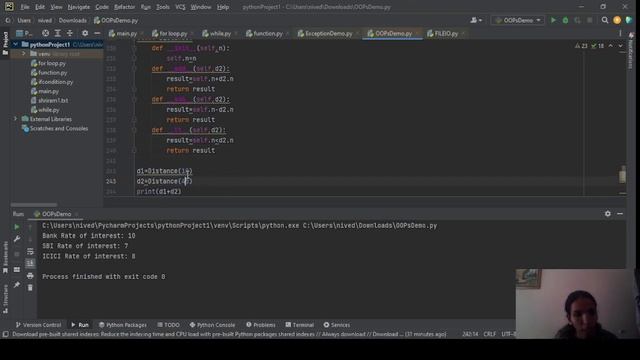
Task: Toggle tool windows quick access icon in status bar
Action: (5, 334)
